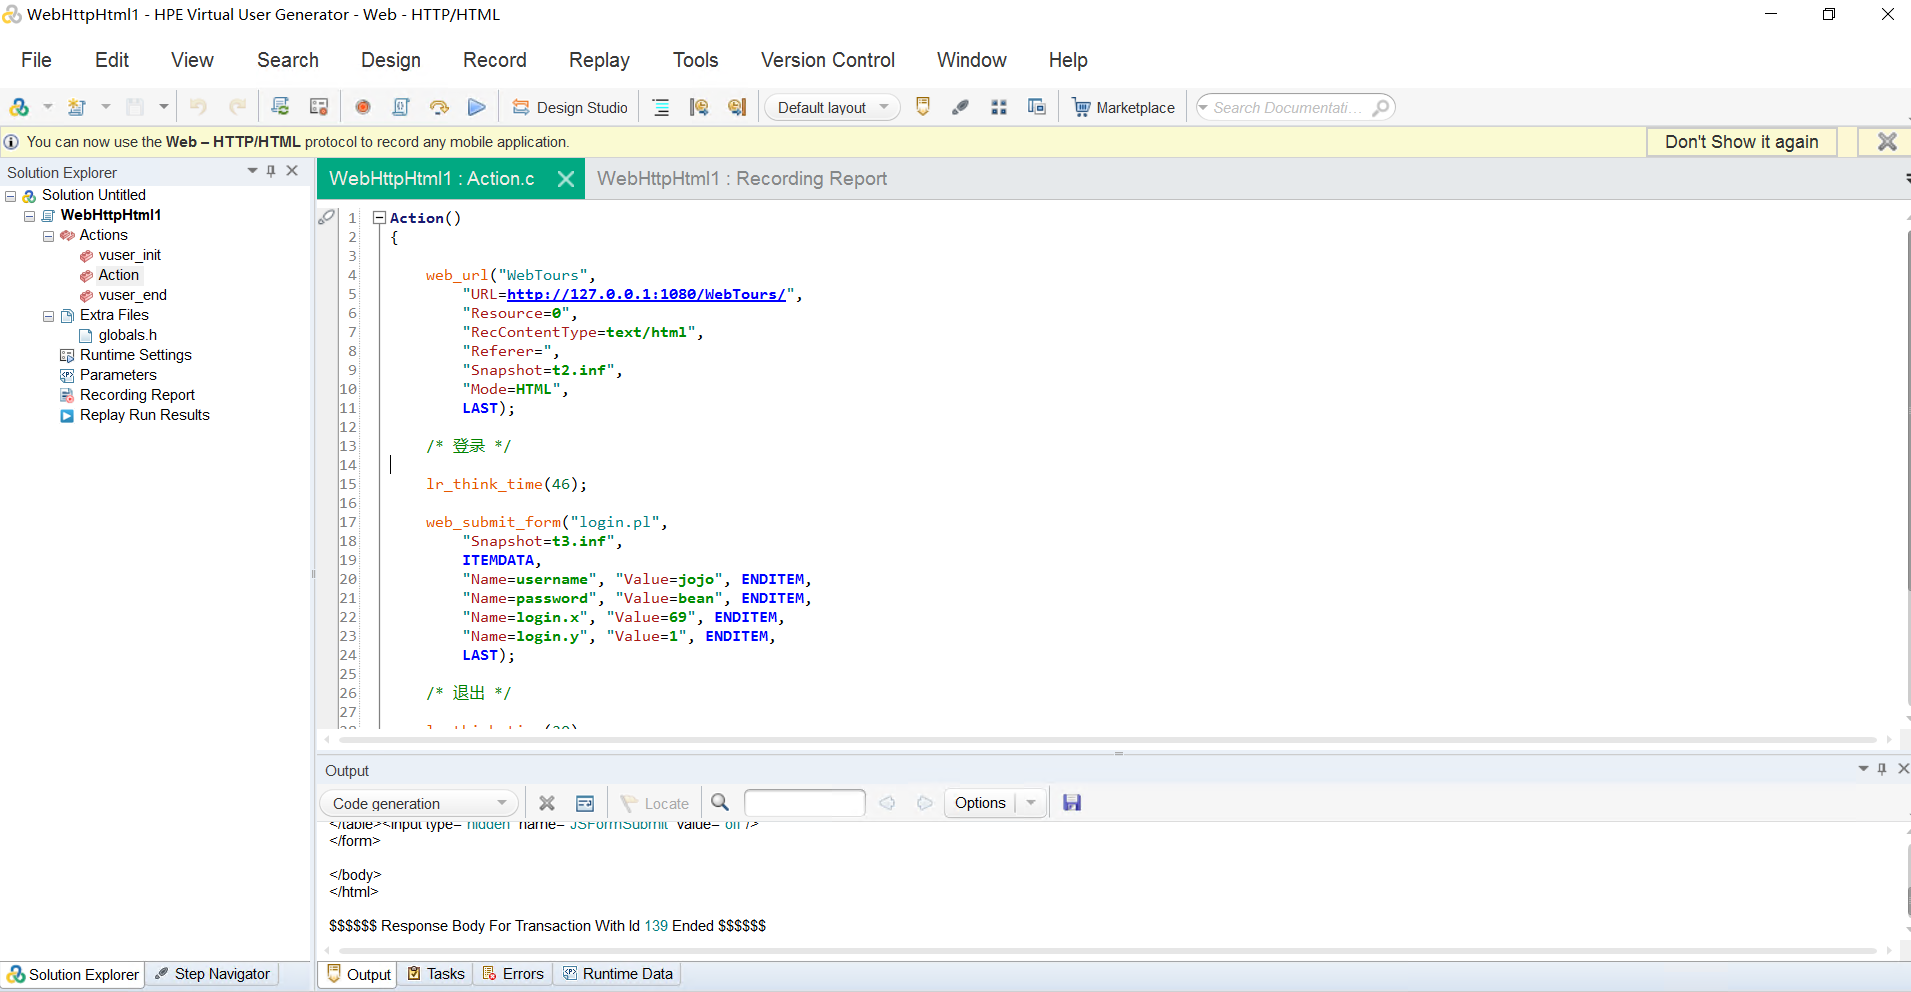This screenshot has width=1911, height=992.
Task: Save the output log with the disk icon
Action: [x=1072, y=803]
